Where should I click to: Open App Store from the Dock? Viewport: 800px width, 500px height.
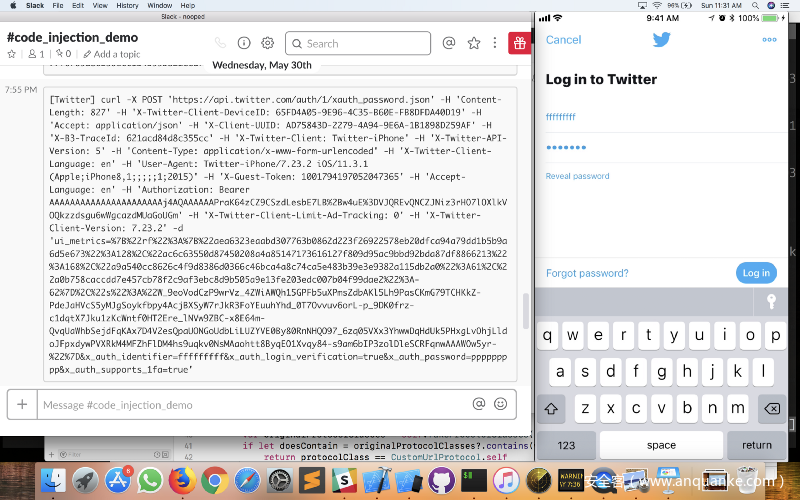click(118, 481)
